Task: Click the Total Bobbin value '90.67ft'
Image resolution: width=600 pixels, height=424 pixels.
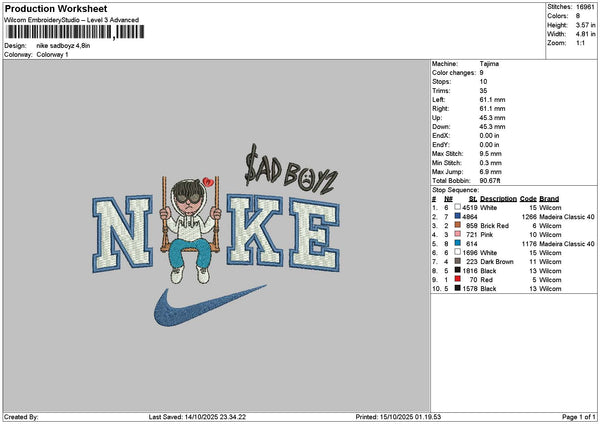Action: [490, 181]
